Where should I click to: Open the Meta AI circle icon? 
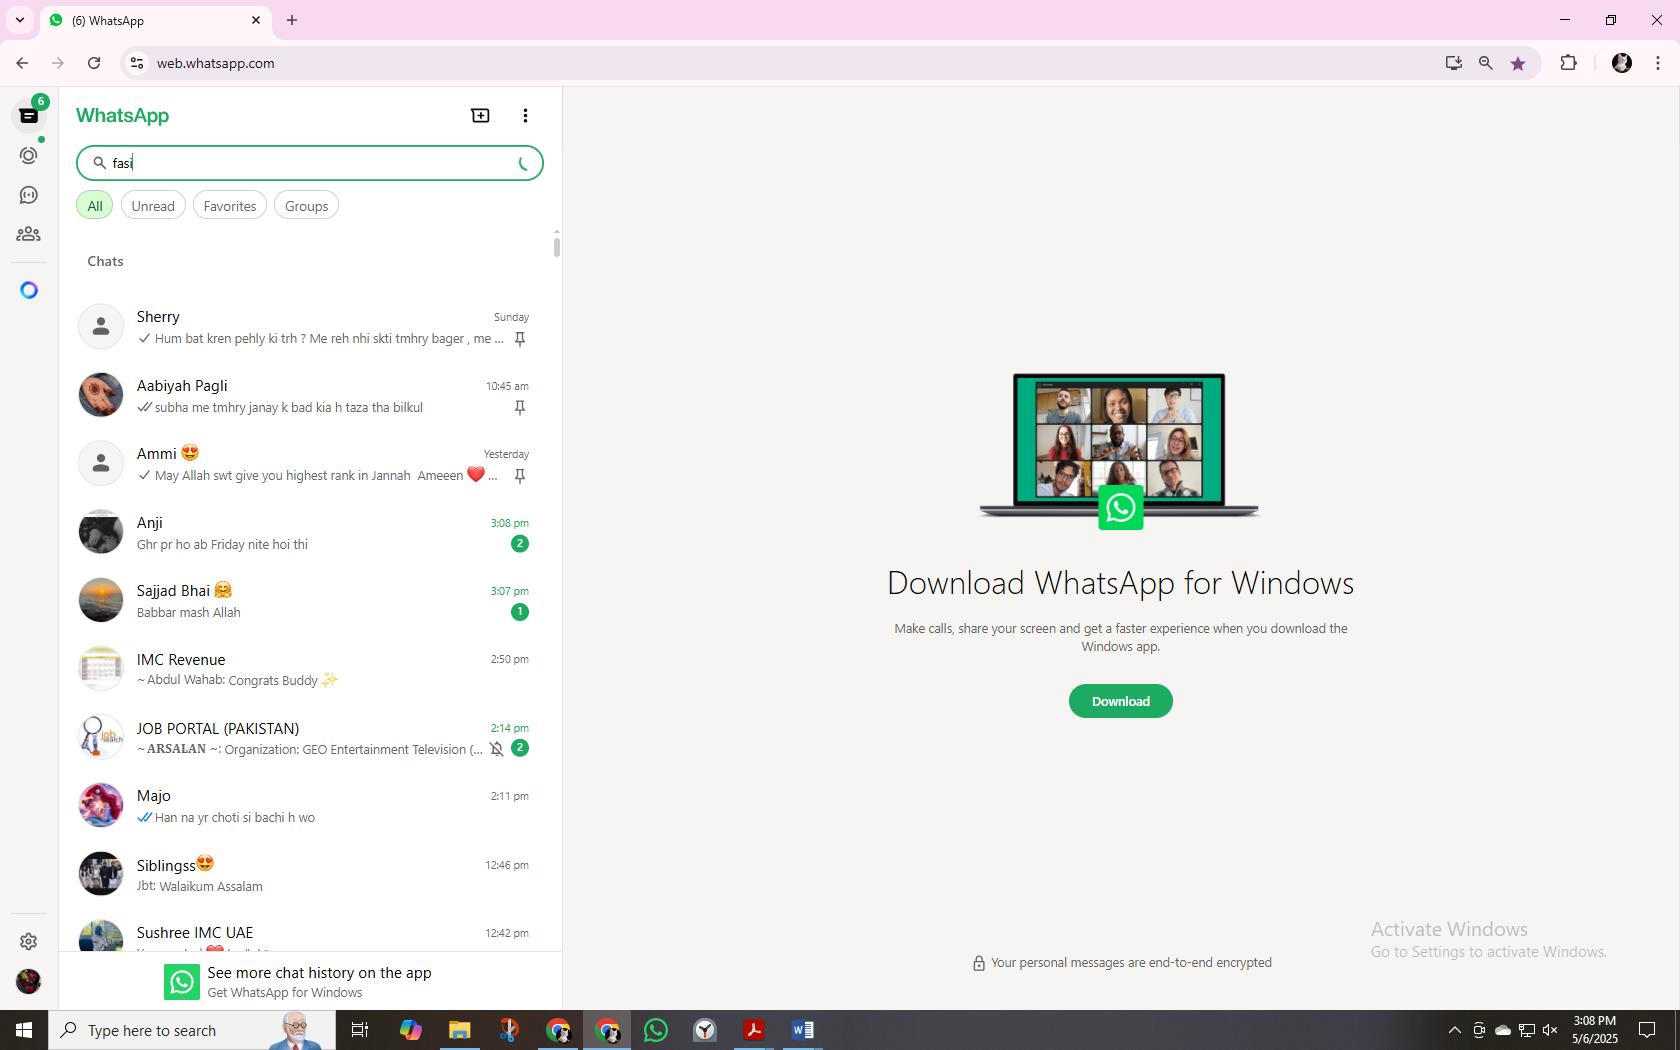(x=29, y=290)
